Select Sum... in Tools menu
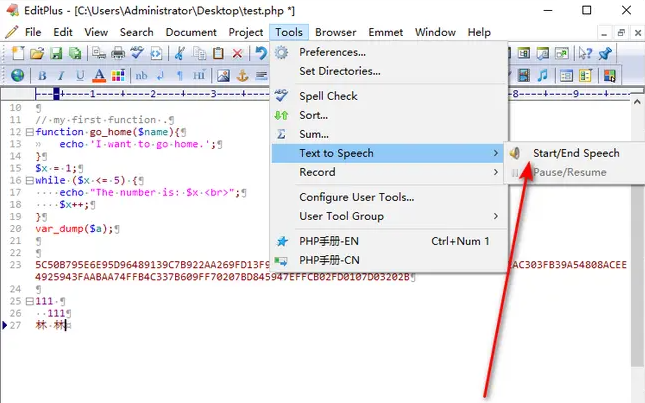This screenshot has width=645, height=403. (389, 134)
